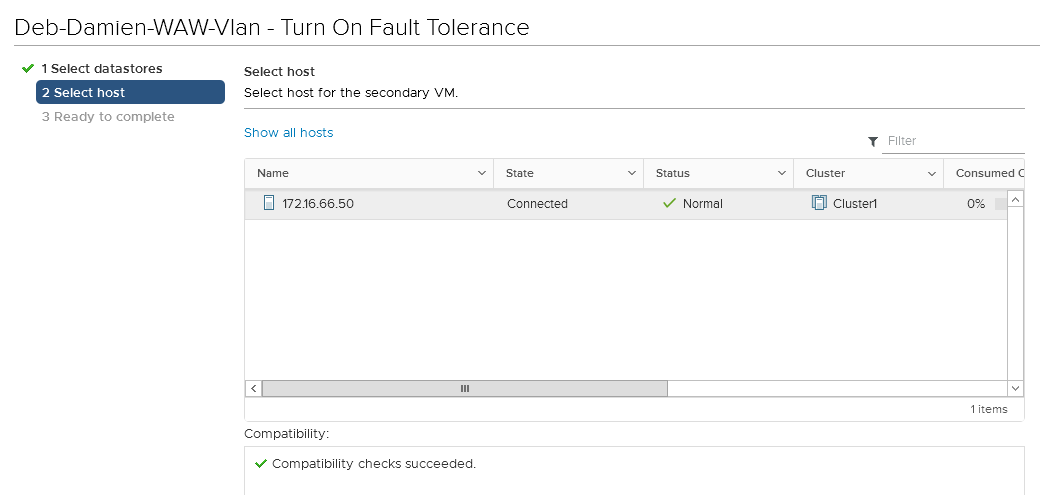The image size is (1041, 495).
Task: Click the Filter text field
Action: [954, 141]
